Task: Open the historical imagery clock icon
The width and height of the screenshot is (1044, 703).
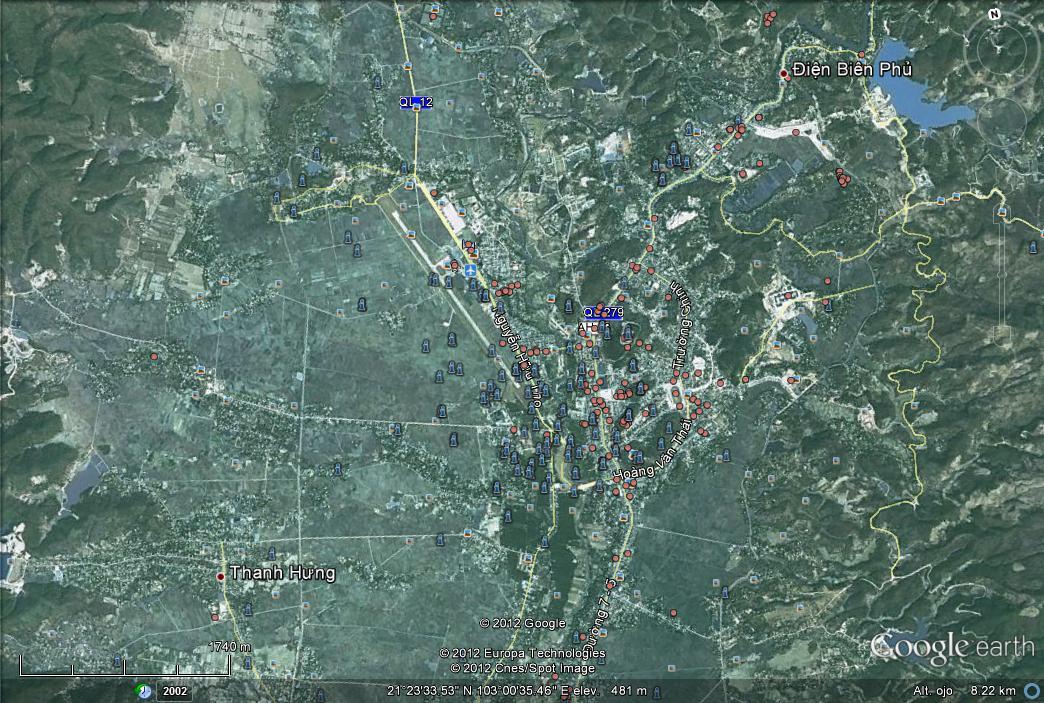Action: (x=145, y=691)
